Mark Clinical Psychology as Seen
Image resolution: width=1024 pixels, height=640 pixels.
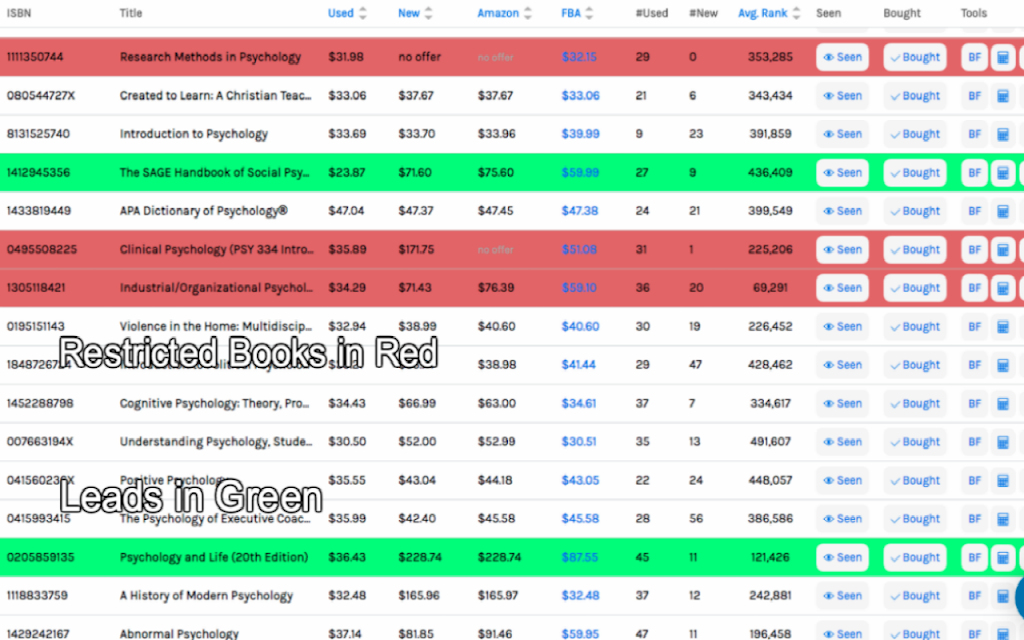click(842, 250)
